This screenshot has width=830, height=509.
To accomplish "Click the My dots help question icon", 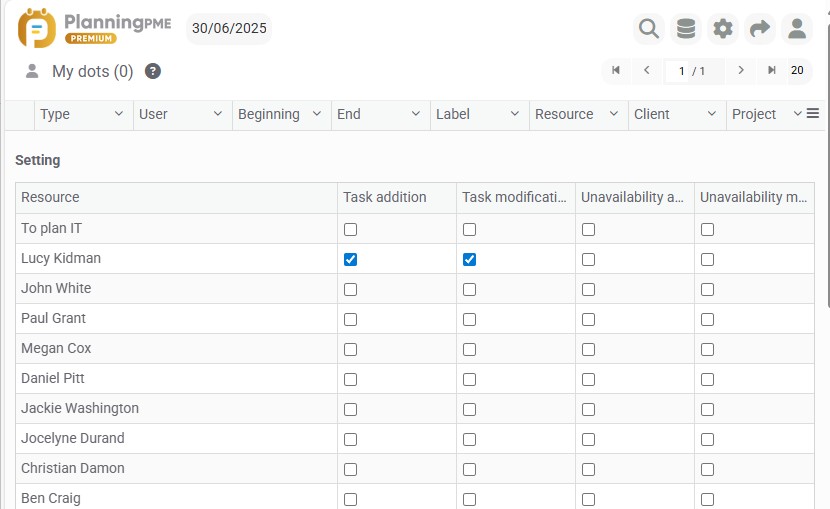I will [x=152, y=71].
